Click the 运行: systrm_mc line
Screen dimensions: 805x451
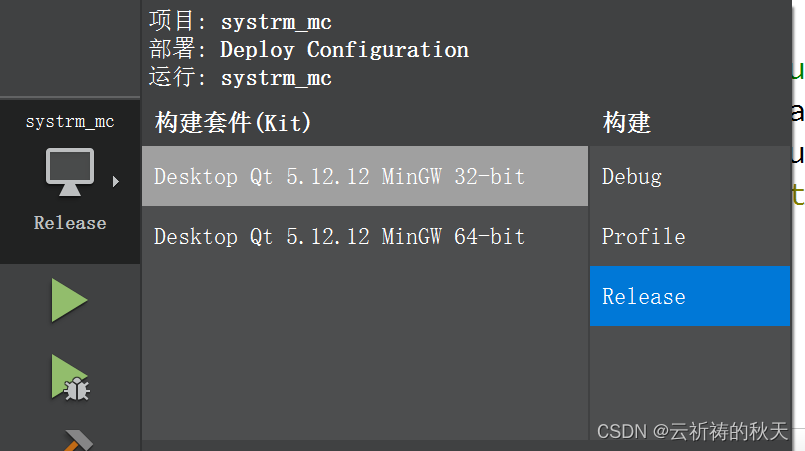click(x=240, y=78)
